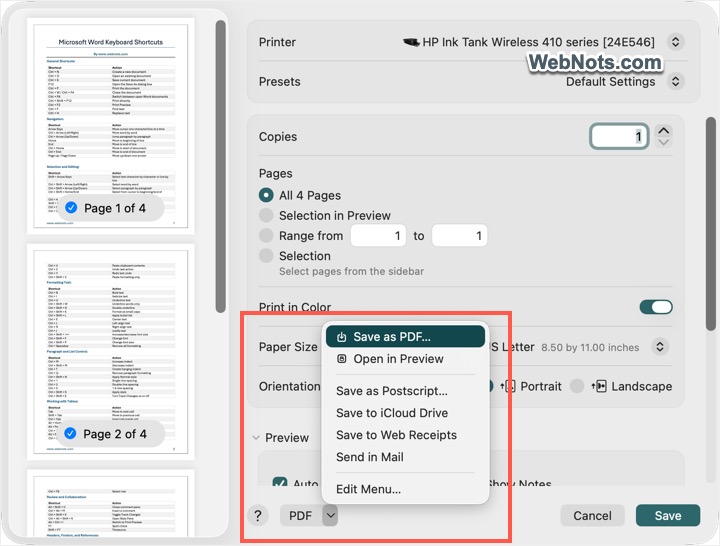The width and height of the screenshot is (720, 546).
Task: Choose Save to Web Receipts
Action: click(x=396, y=435)
